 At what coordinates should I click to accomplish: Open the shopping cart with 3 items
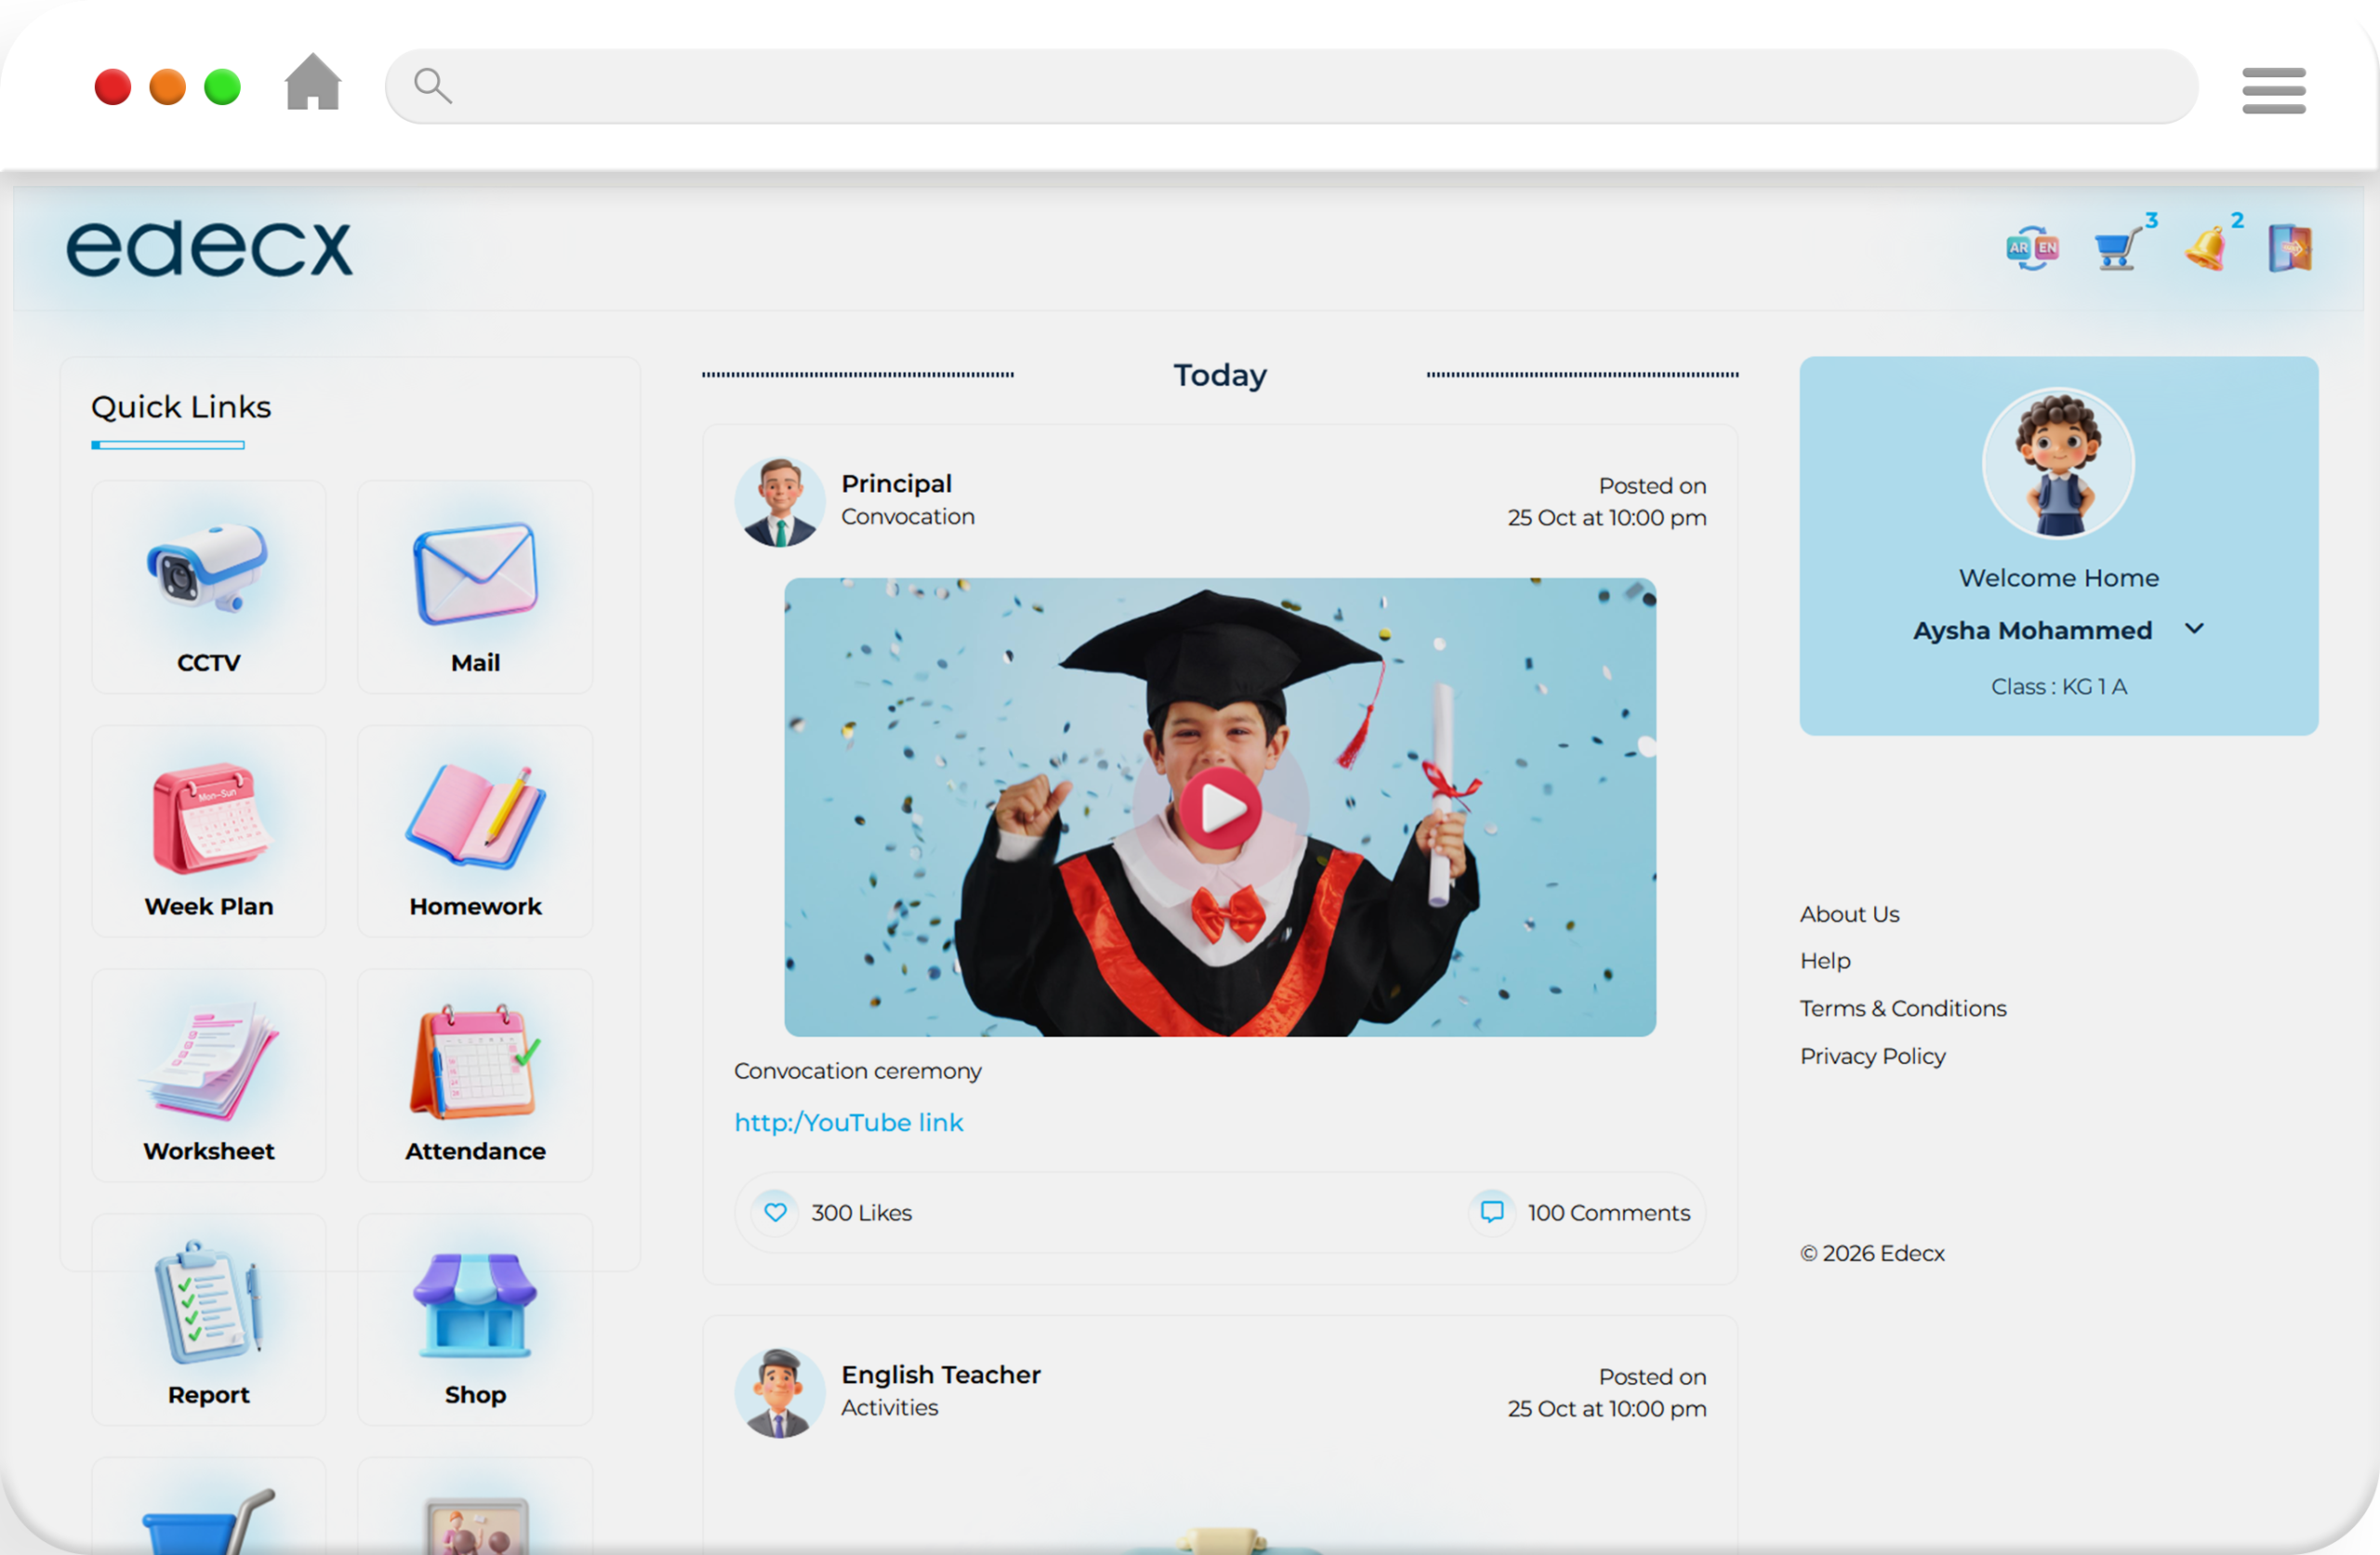[2119, 248]
